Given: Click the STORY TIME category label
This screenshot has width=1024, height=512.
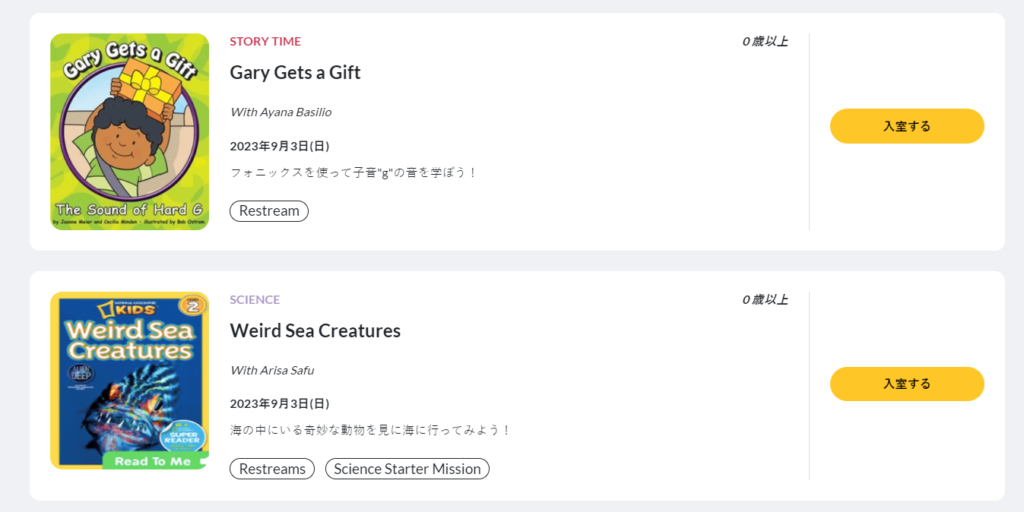Looking at the screenshot, I should point(265,42).
